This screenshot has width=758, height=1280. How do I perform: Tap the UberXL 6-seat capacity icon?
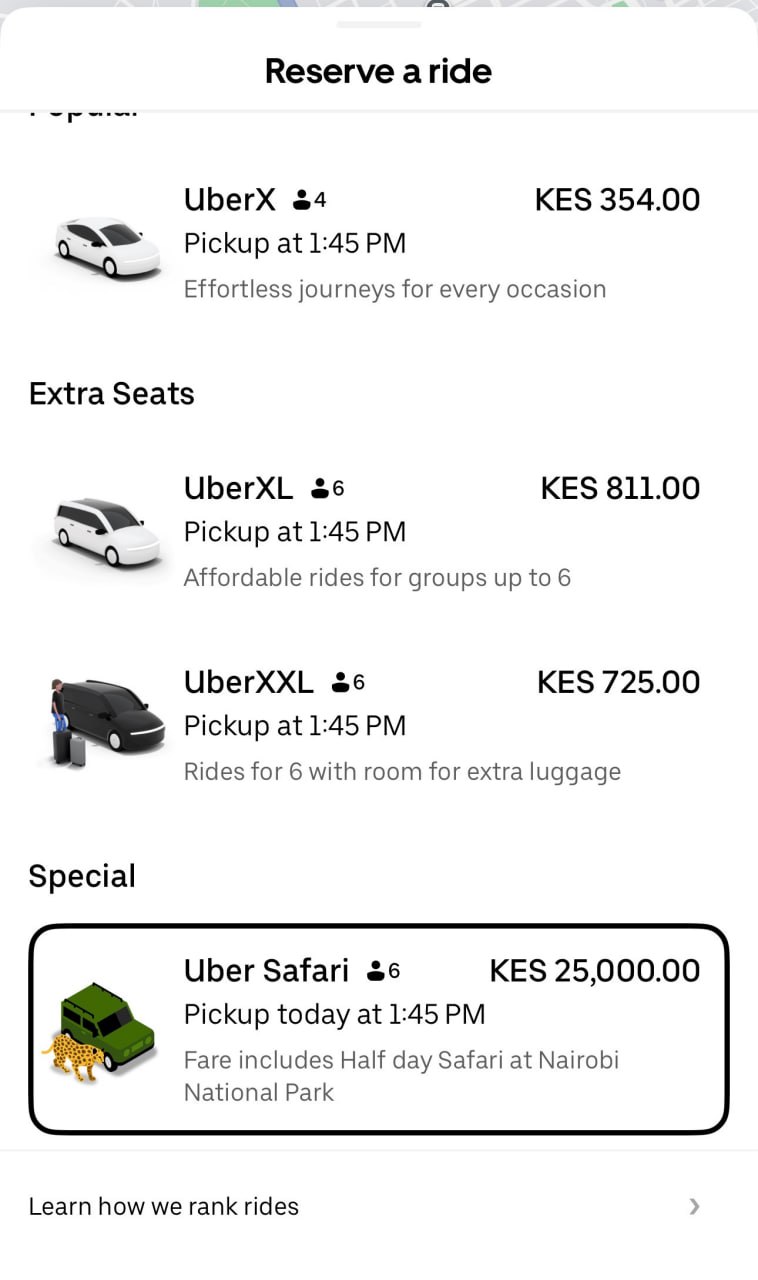coord(327,489)
